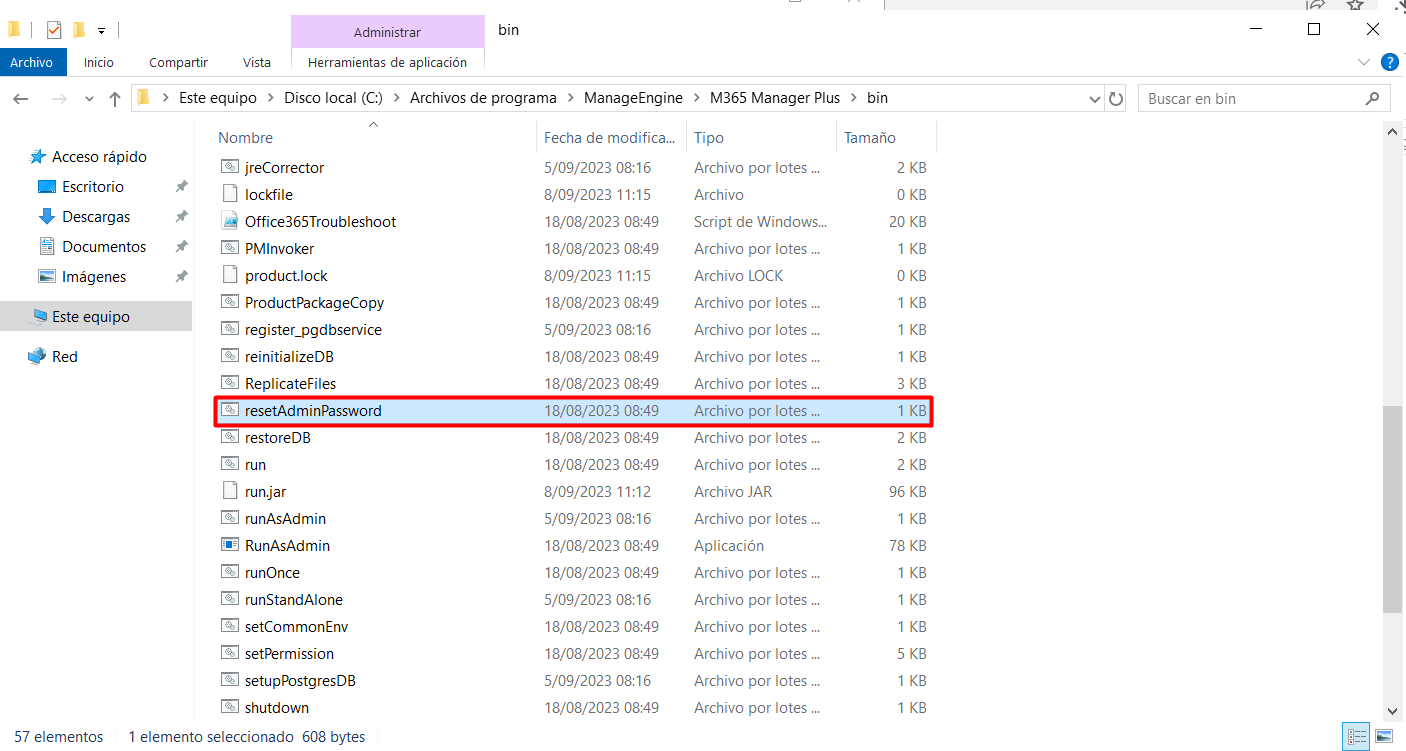Click the runOnce batch file icon
The height and width of the screenshot is (751, 1406).
(230, 572)
